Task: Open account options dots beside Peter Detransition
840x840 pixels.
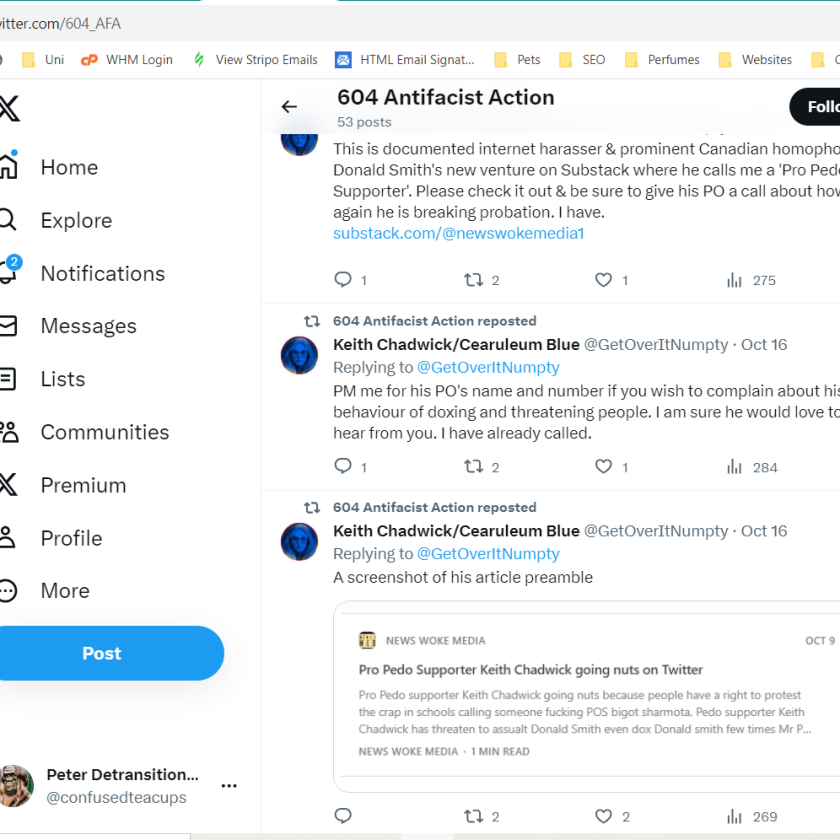Action: 229,785
